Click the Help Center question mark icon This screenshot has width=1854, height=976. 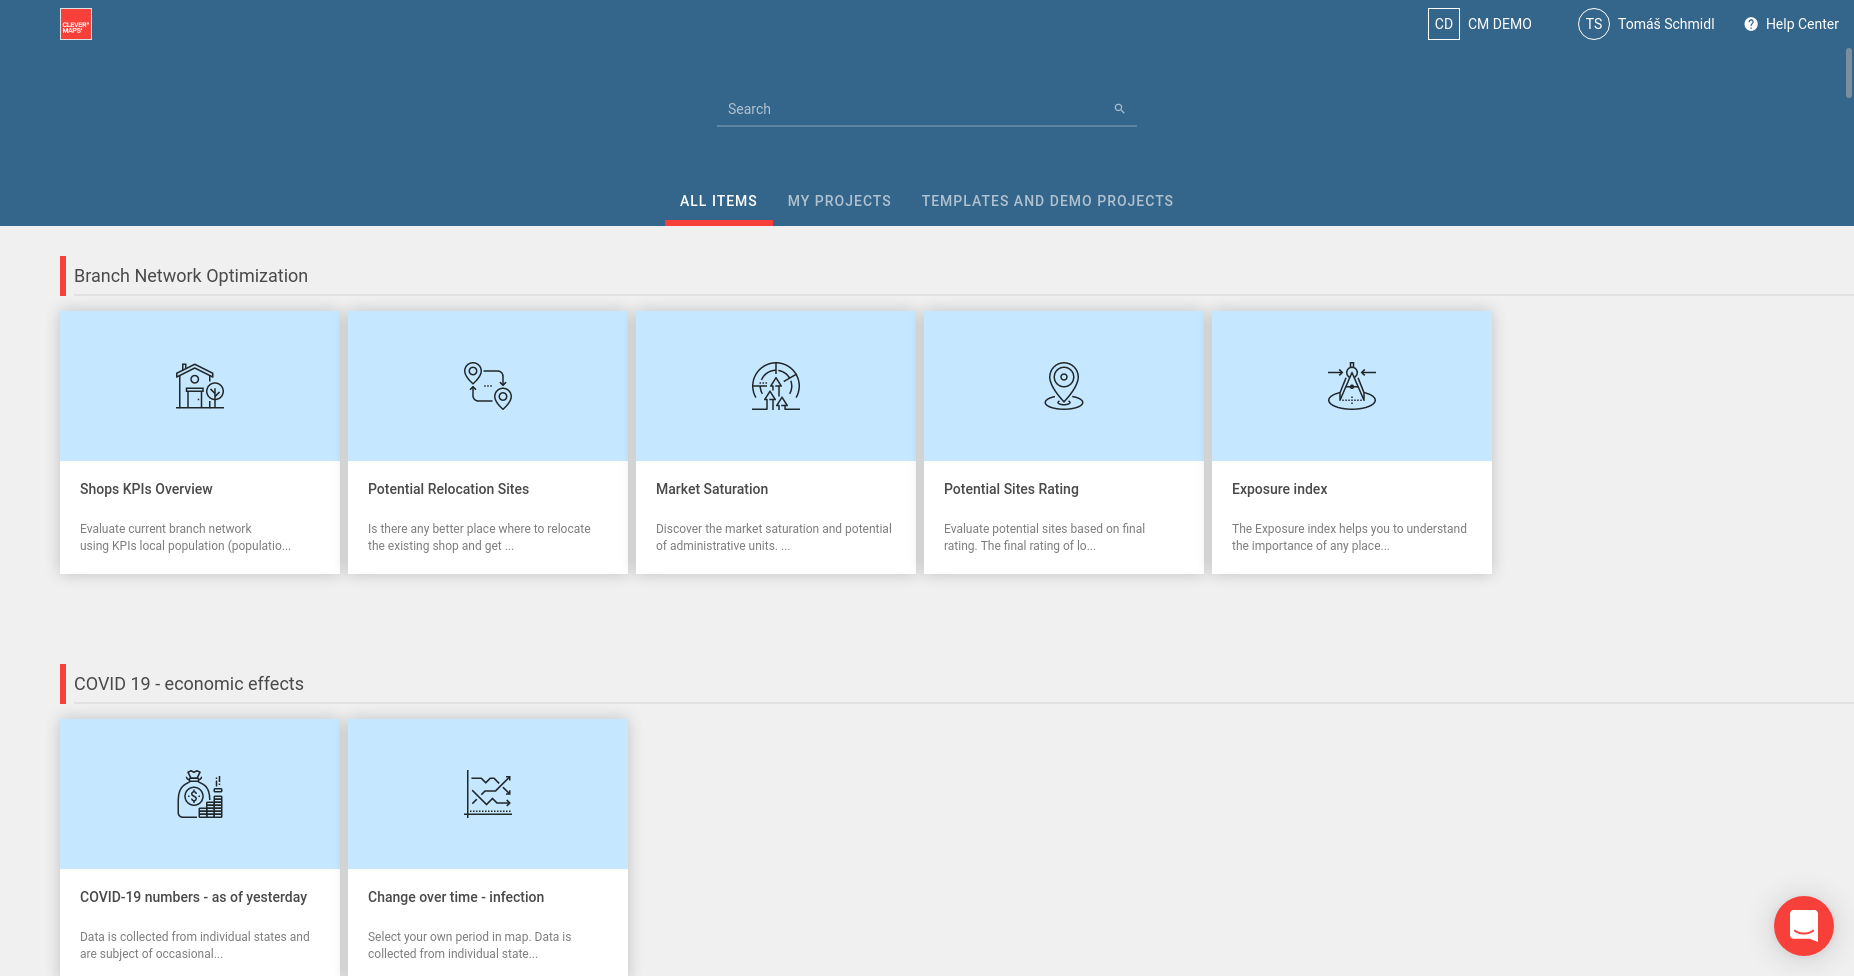click(1751, 24)
